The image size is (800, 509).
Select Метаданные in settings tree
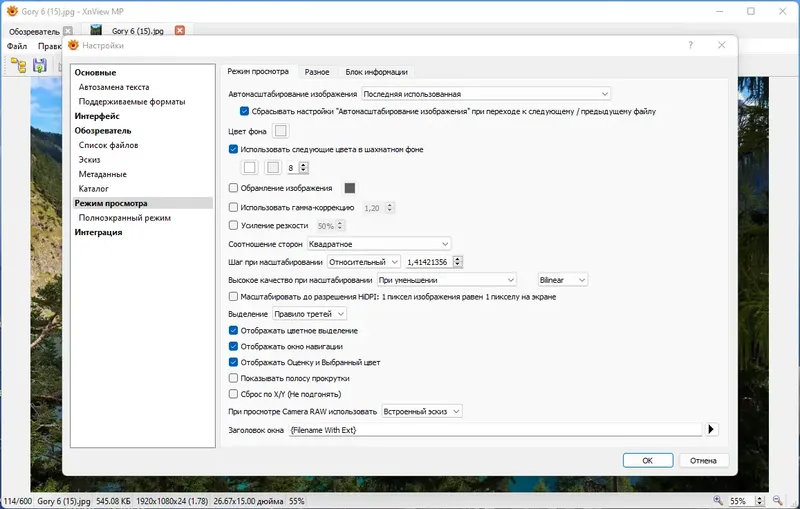(103, 174)
